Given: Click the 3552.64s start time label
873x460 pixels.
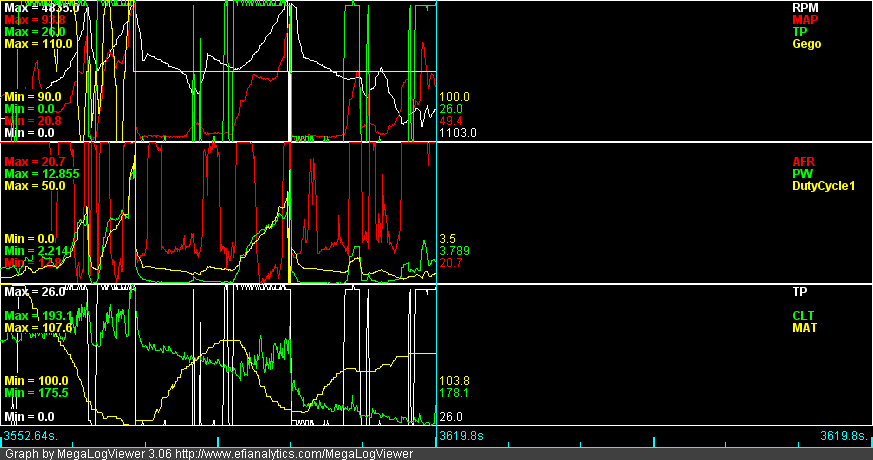Looking at the screenshot, I should pyautogui.click(x=30, y=436).
